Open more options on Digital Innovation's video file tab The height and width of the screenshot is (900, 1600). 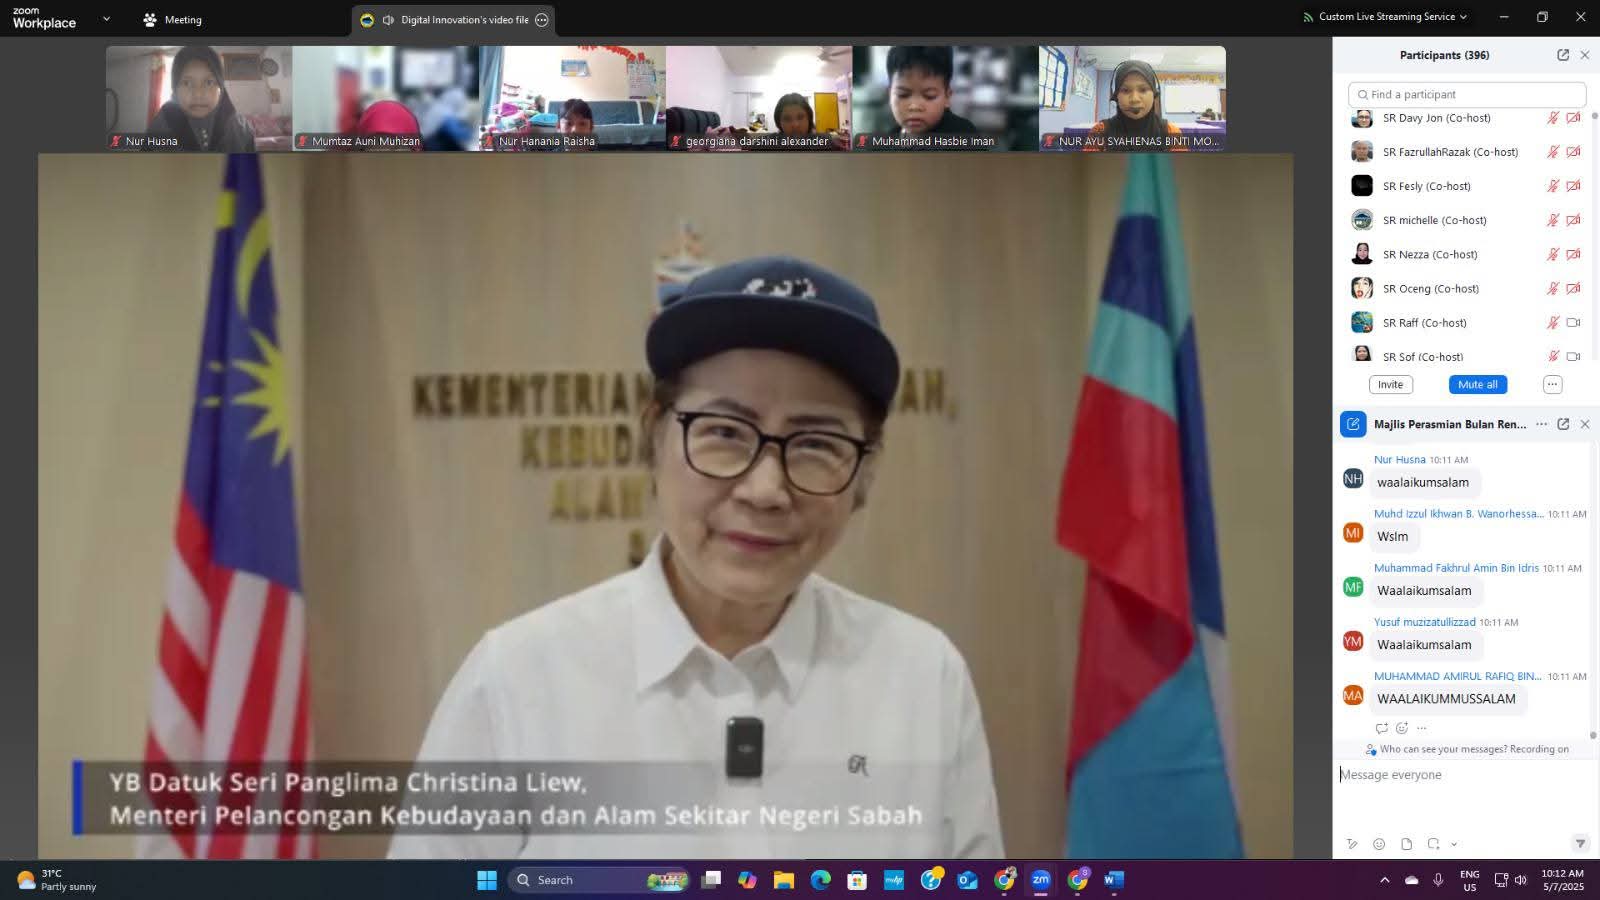point(542,20)
